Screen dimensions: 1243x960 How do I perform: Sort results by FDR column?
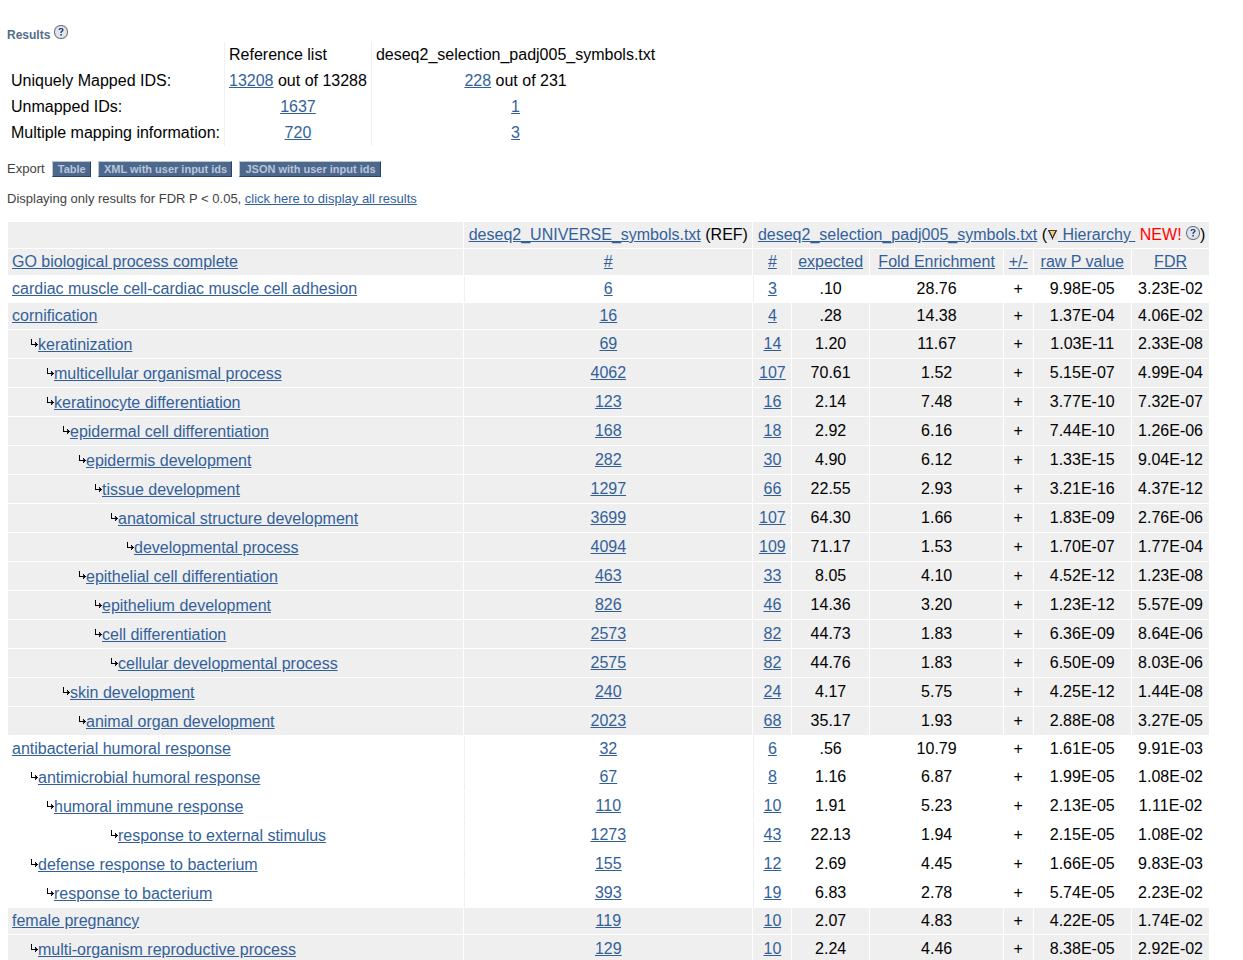click(1170, 261)
